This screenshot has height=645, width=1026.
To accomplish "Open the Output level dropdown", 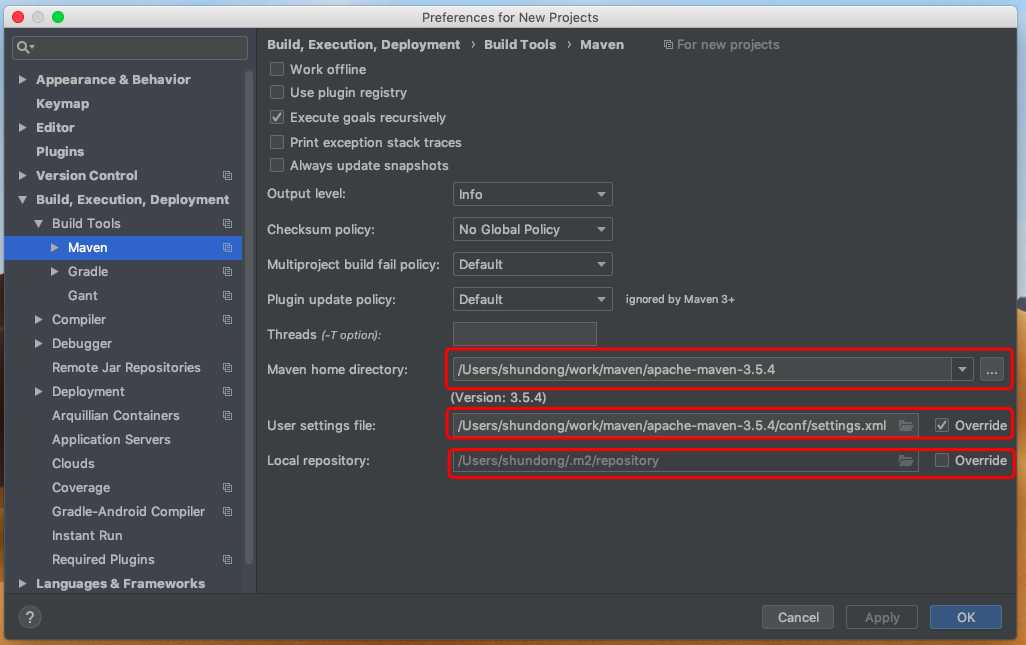I will (533, 194).
